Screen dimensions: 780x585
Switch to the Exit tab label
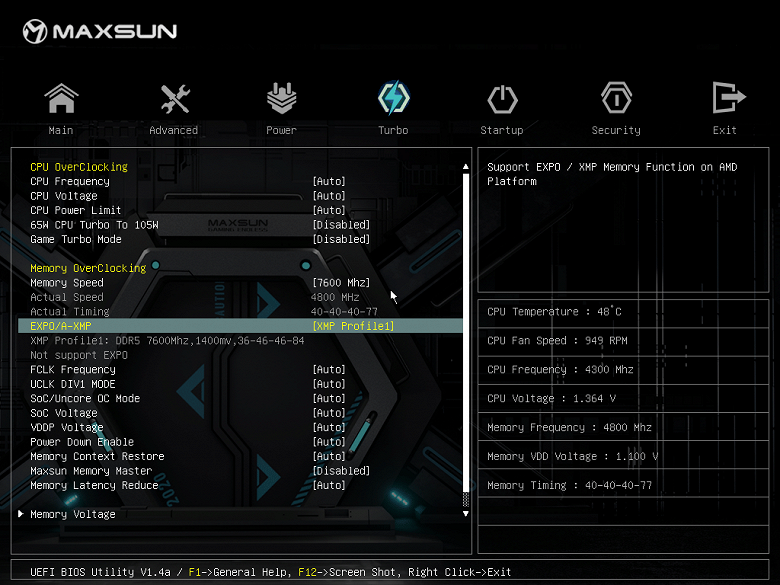[x=724, y=130]
